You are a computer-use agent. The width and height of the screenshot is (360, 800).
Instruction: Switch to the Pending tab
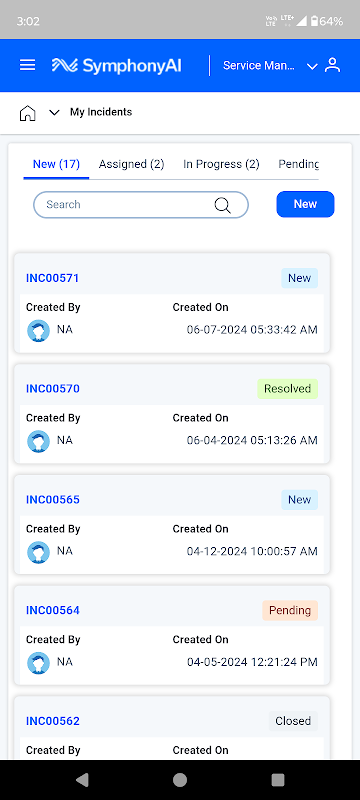[x=298, y=164]
